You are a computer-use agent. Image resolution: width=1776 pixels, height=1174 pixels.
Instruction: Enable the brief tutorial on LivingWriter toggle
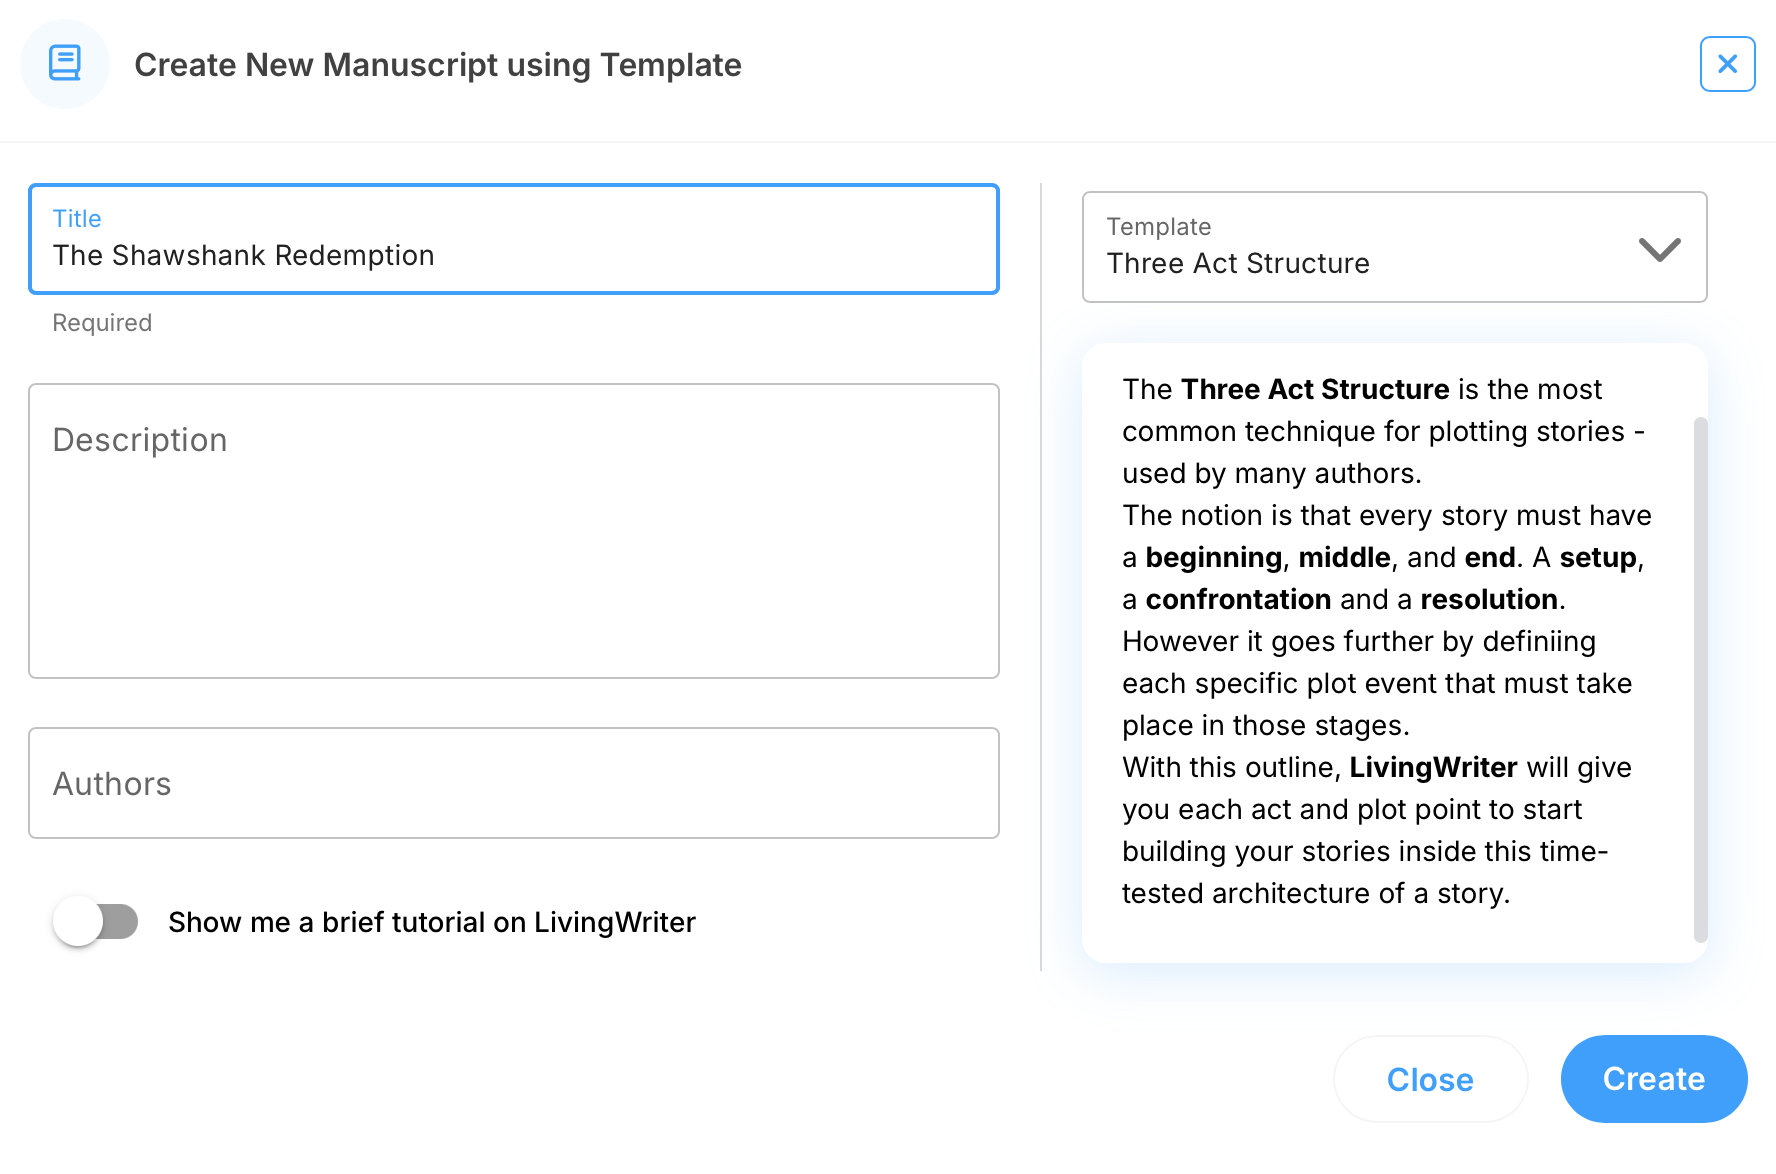[95, 921]
